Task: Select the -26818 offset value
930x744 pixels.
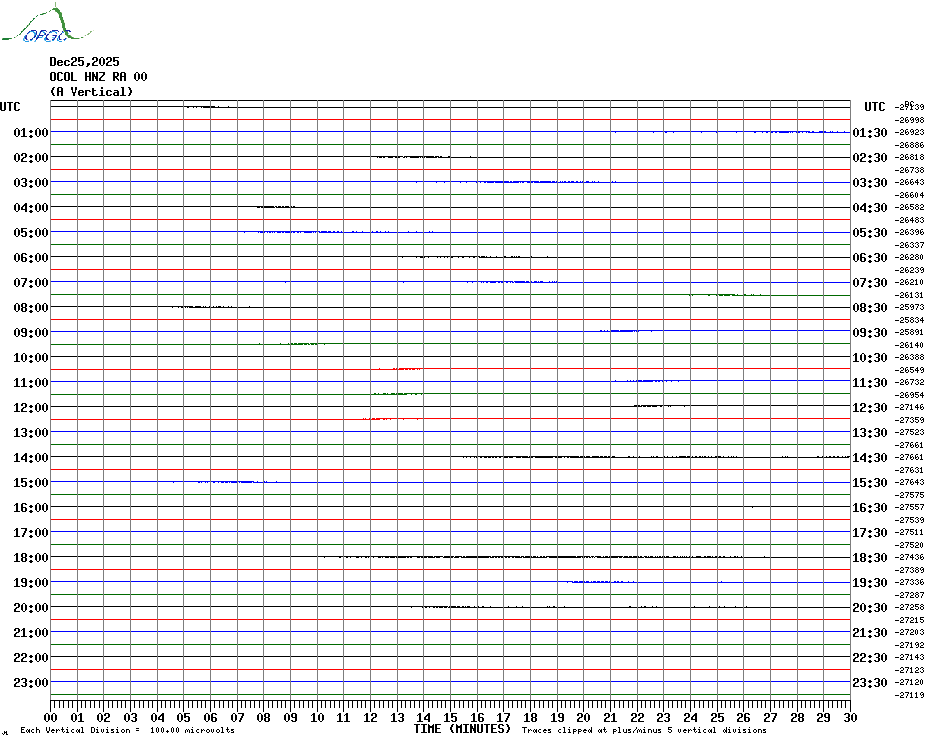Action: click(x=909, y=157)
